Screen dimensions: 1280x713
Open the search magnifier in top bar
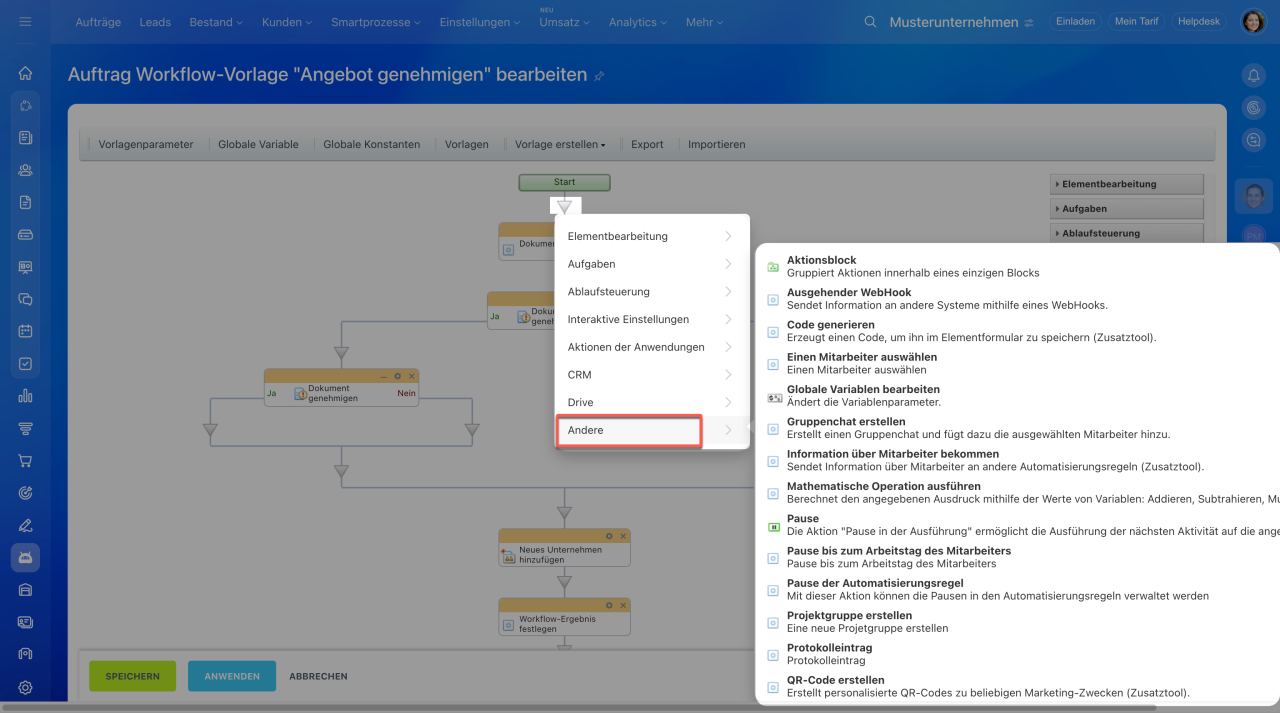pyautogui.click(x=871, y=22)
